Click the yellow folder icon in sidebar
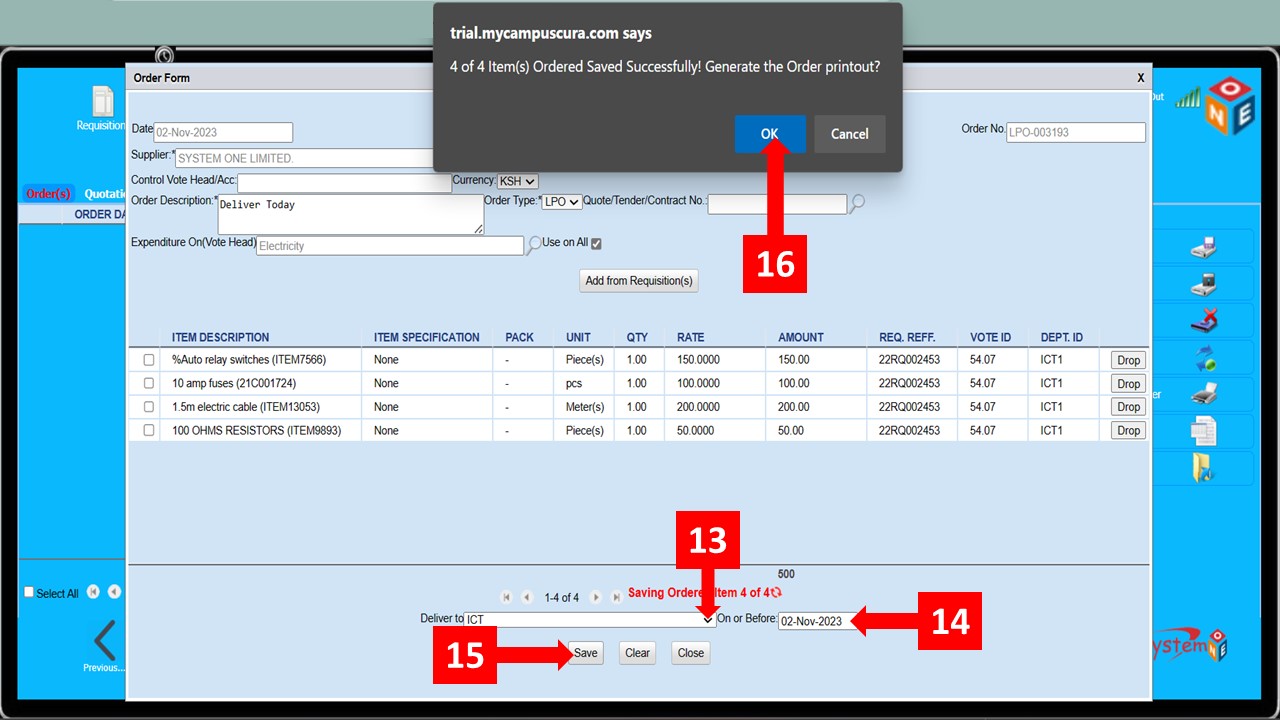The height and width of the screenshot is (720, 1280). click(1203, 467)
